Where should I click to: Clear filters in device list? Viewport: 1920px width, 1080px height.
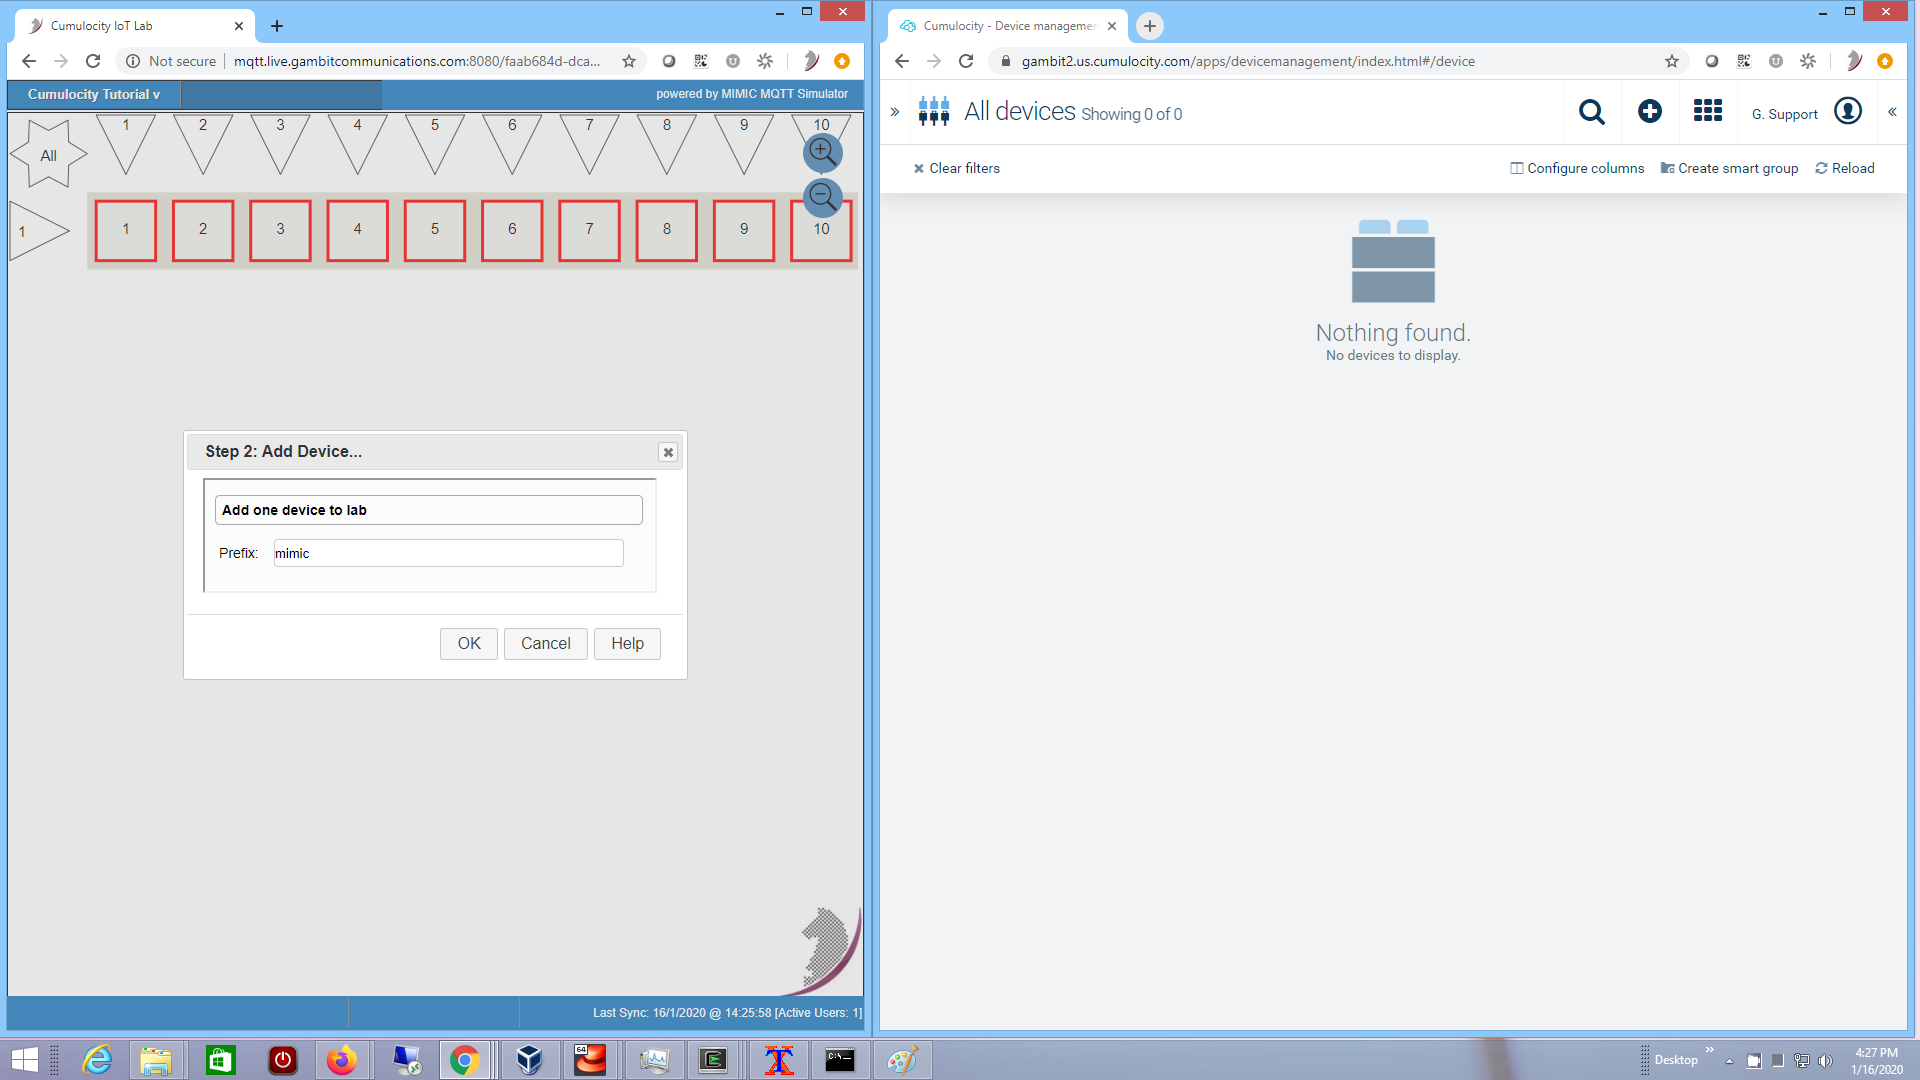[x=956, y=168]
